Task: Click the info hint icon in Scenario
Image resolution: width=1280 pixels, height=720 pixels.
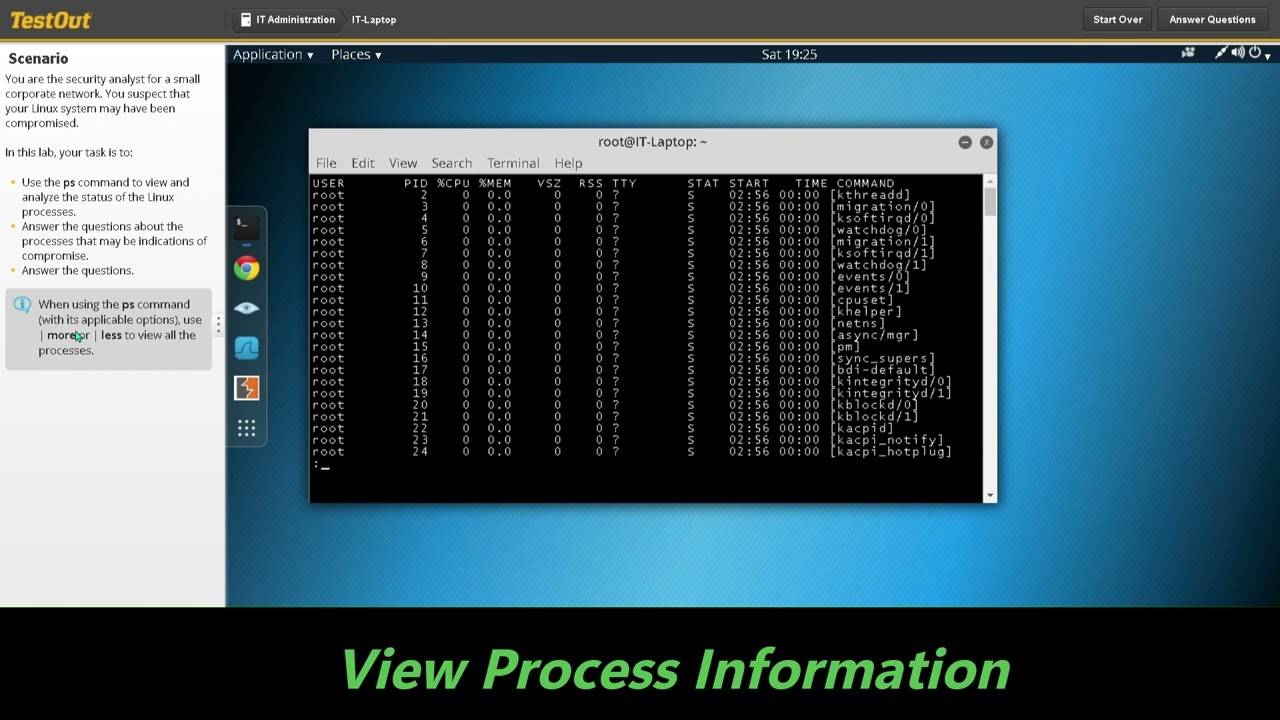Action: 22,305
